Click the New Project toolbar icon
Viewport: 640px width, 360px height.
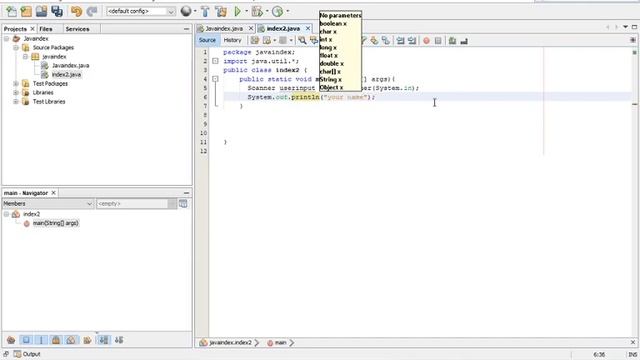(26, 11)
